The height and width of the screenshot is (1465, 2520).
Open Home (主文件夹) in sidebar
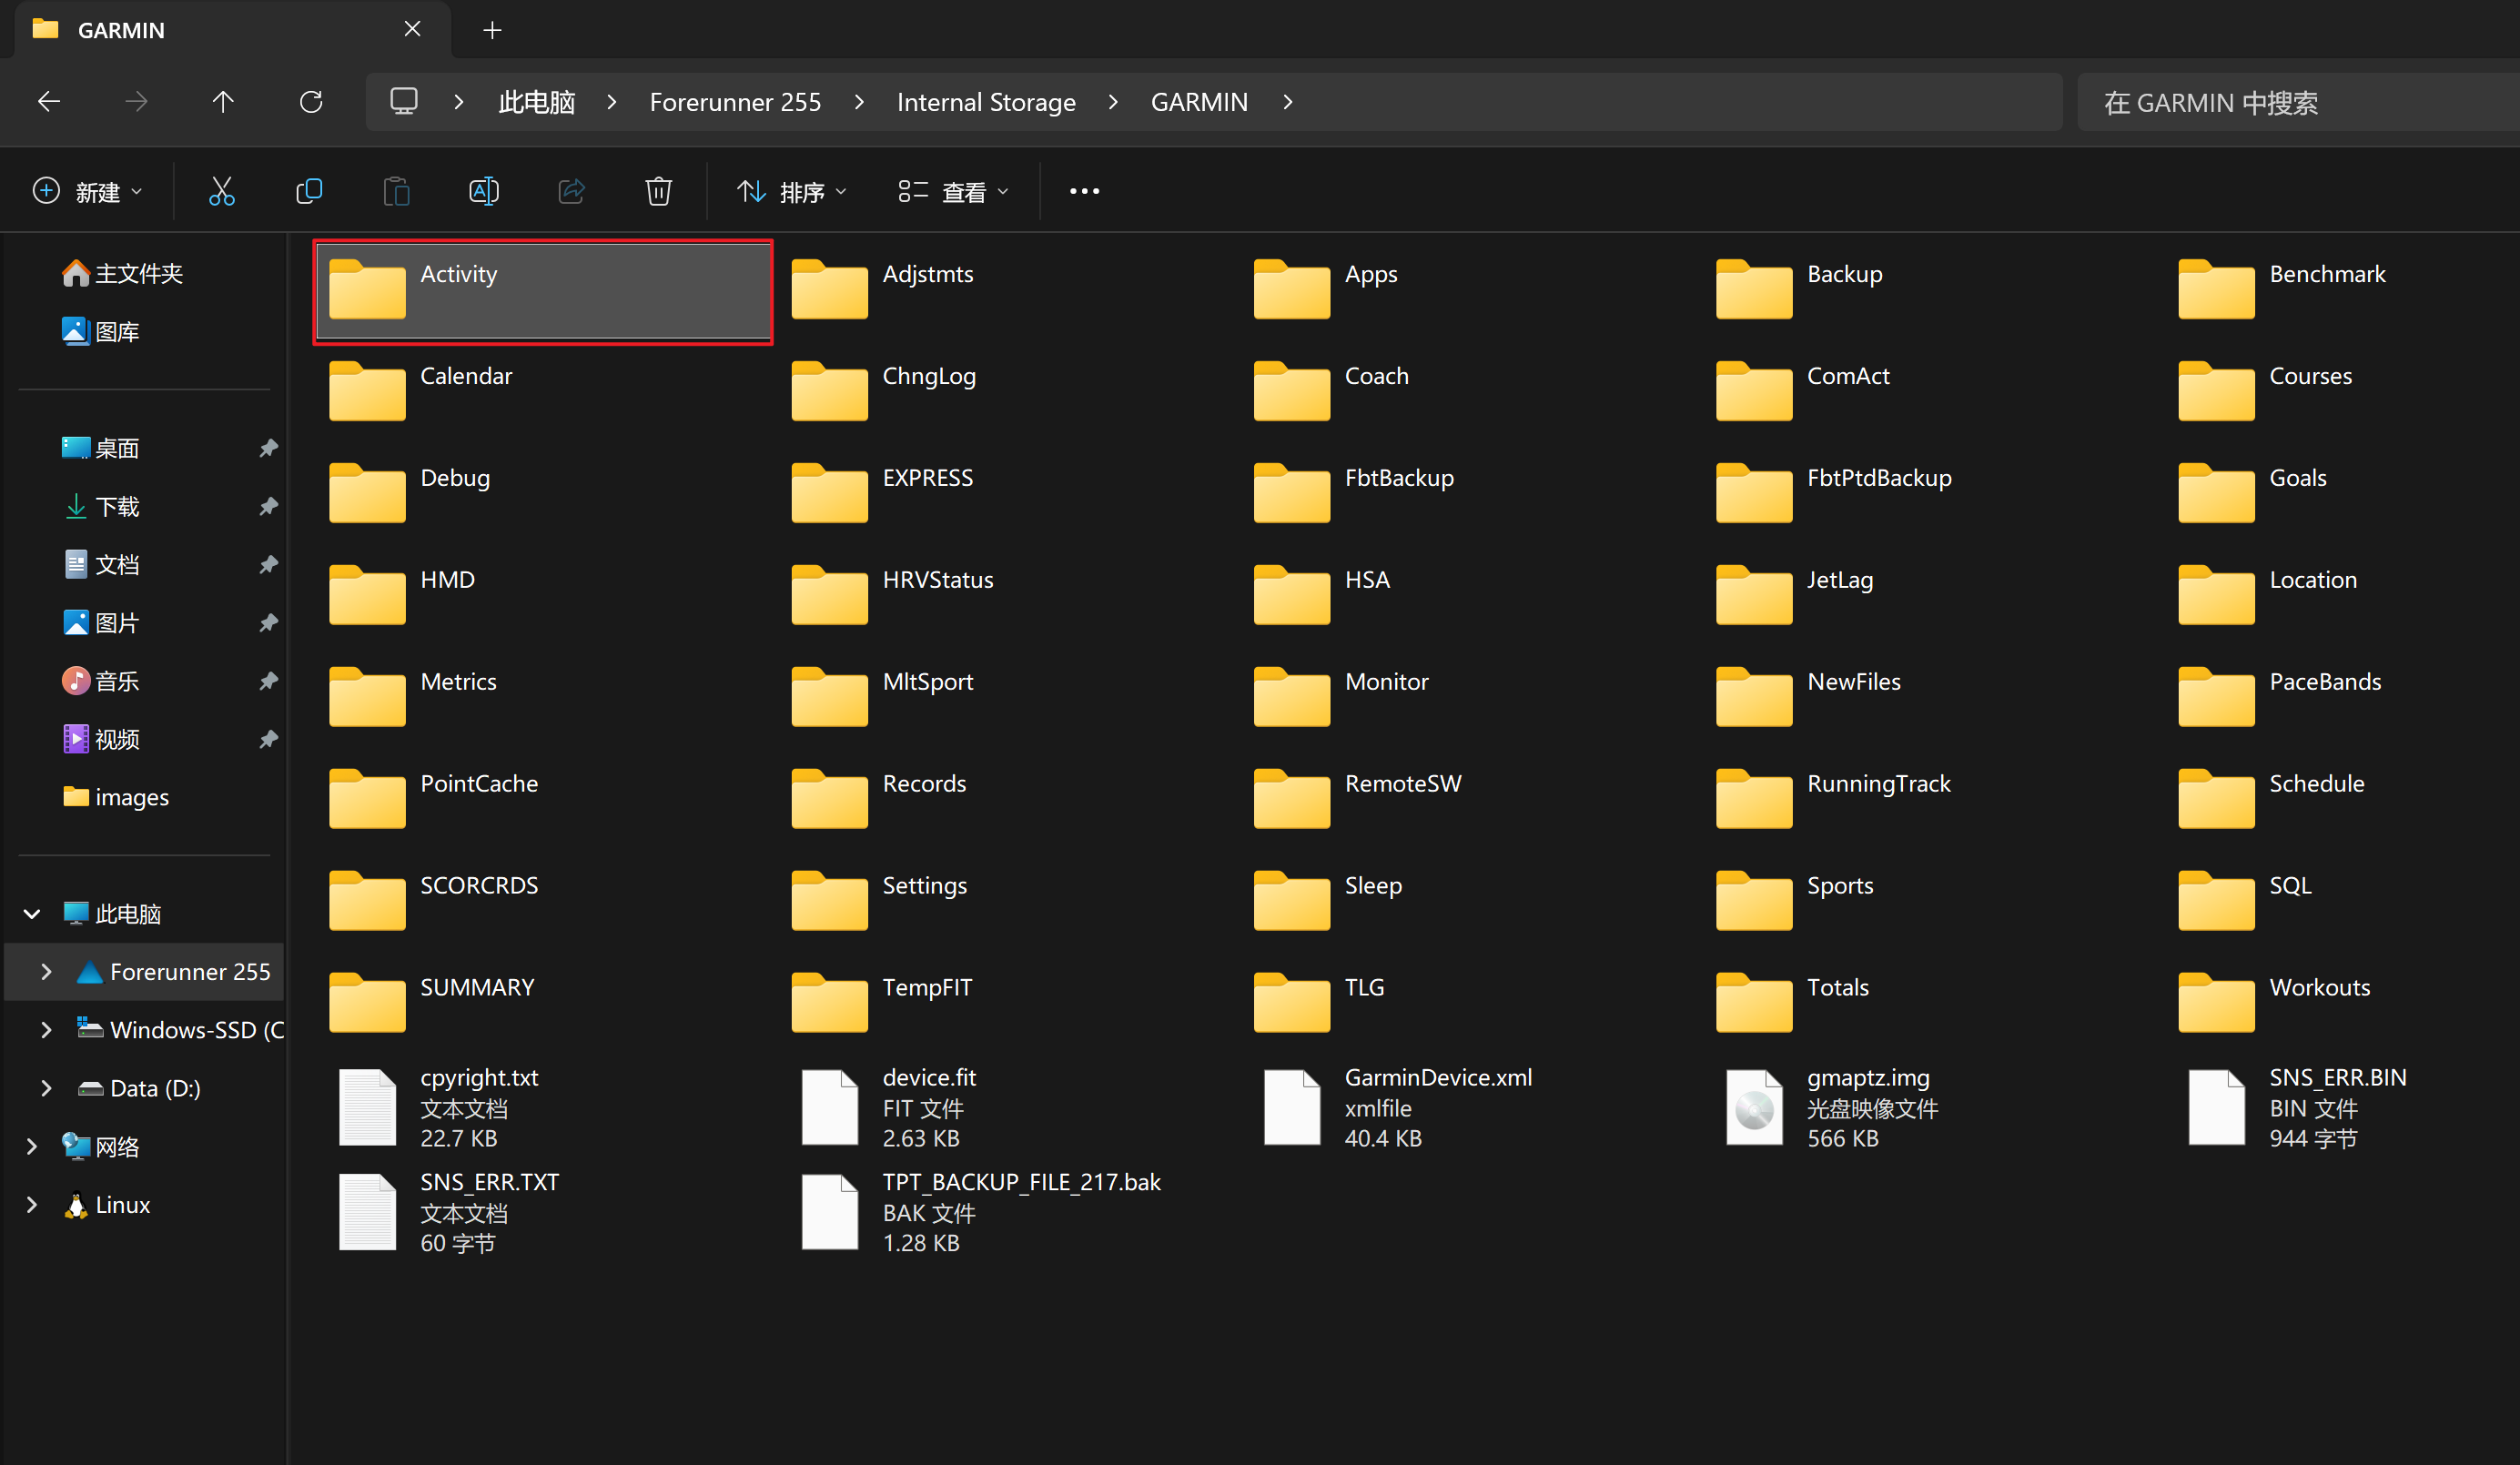click(123, 273)
